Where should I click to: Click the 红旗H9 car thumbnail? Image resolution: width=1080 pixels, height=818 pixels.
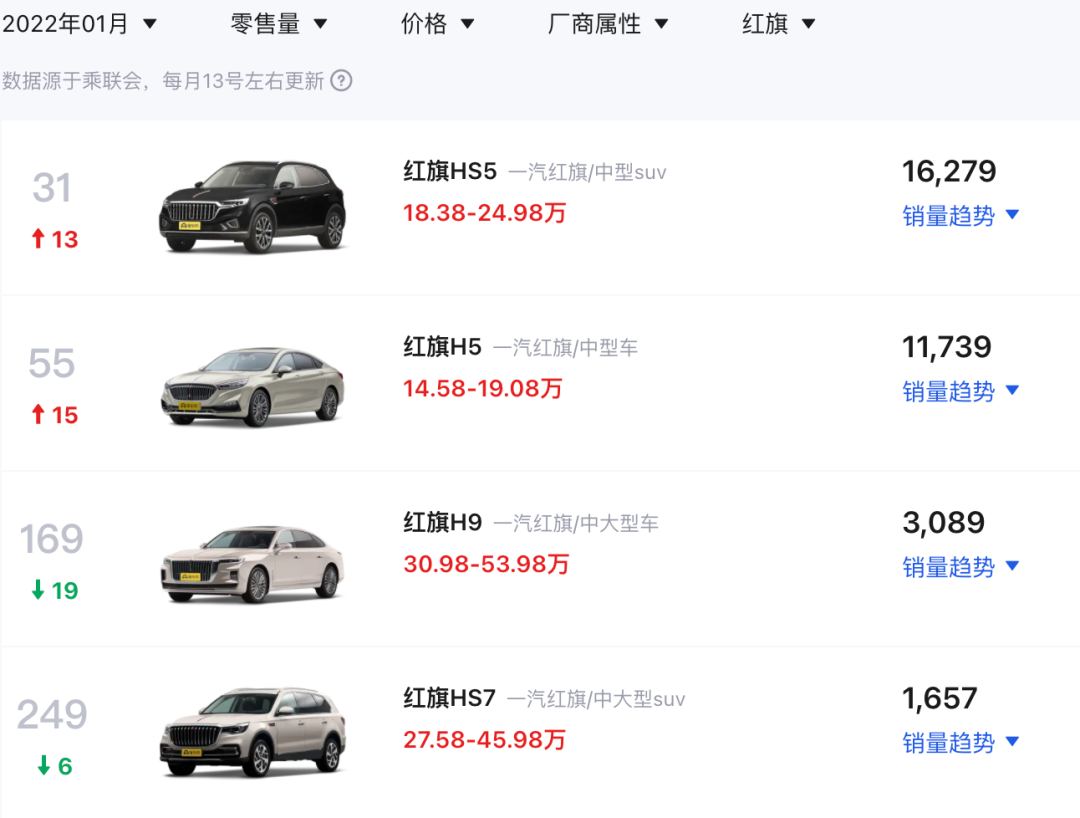click(x=252, y=563)
